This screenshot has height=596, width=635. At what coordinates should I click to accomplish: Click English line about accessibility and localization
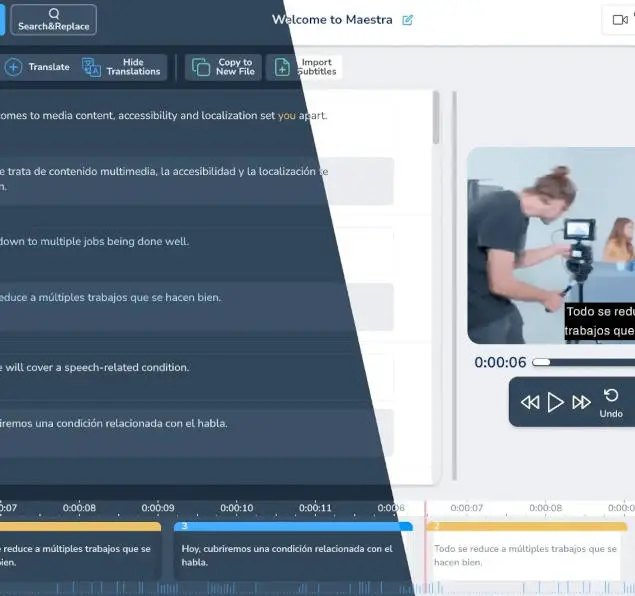[x=165, y=116]
